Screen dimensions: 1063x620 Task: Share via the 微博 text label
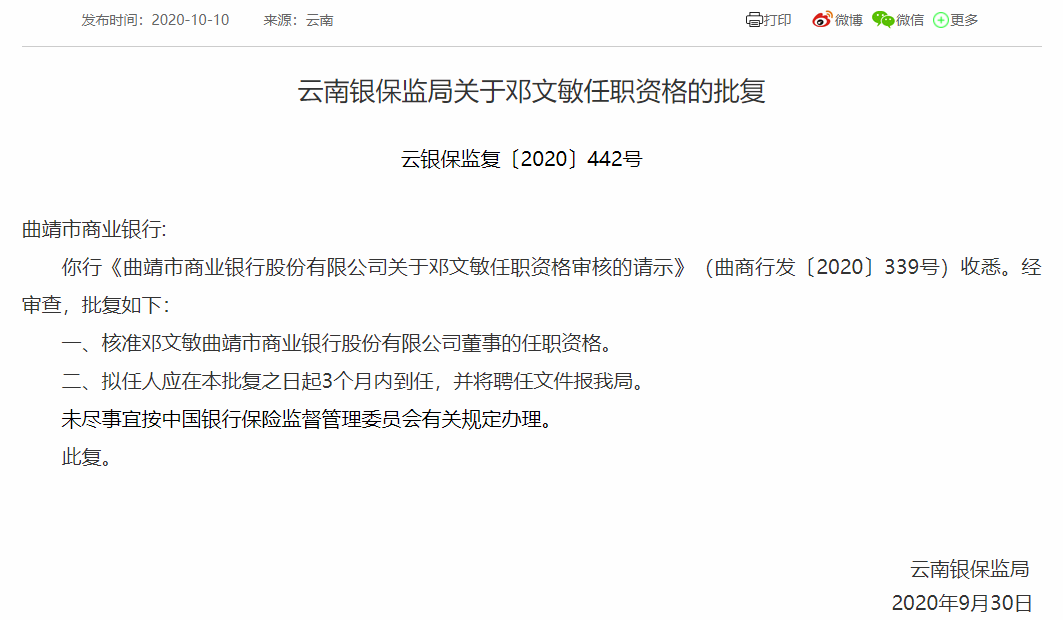pyautogui.click(x=848, y=20)
